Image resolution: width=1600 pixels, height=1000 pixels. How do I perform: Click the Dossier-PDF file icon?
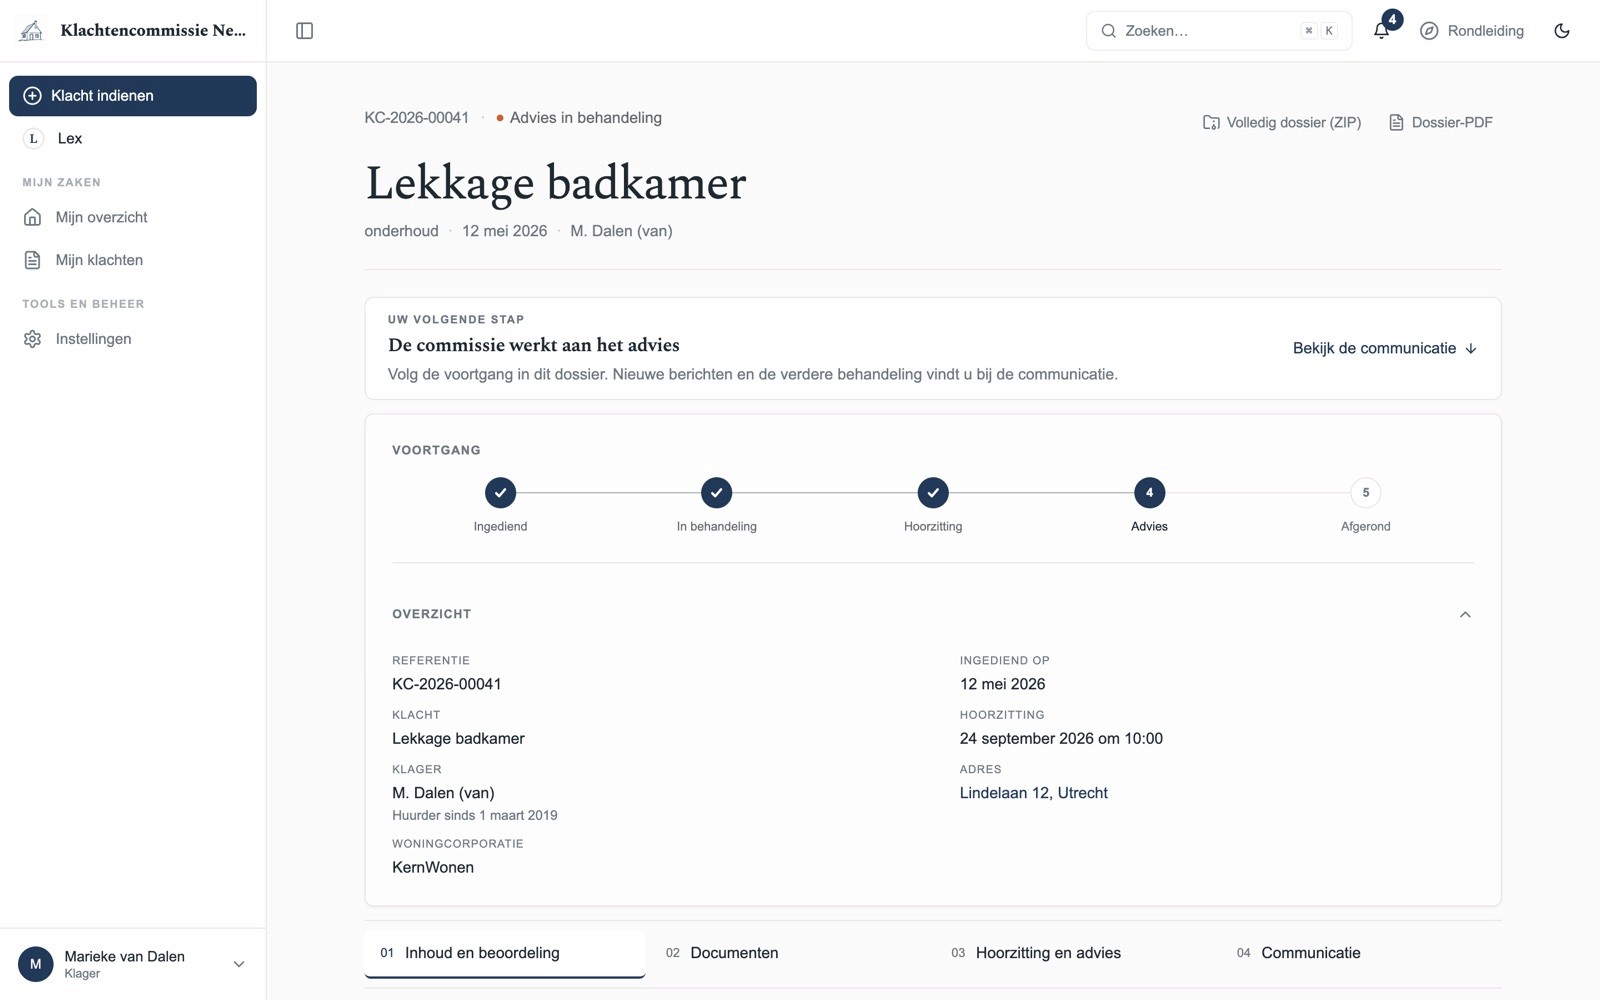pos(1396,122)
